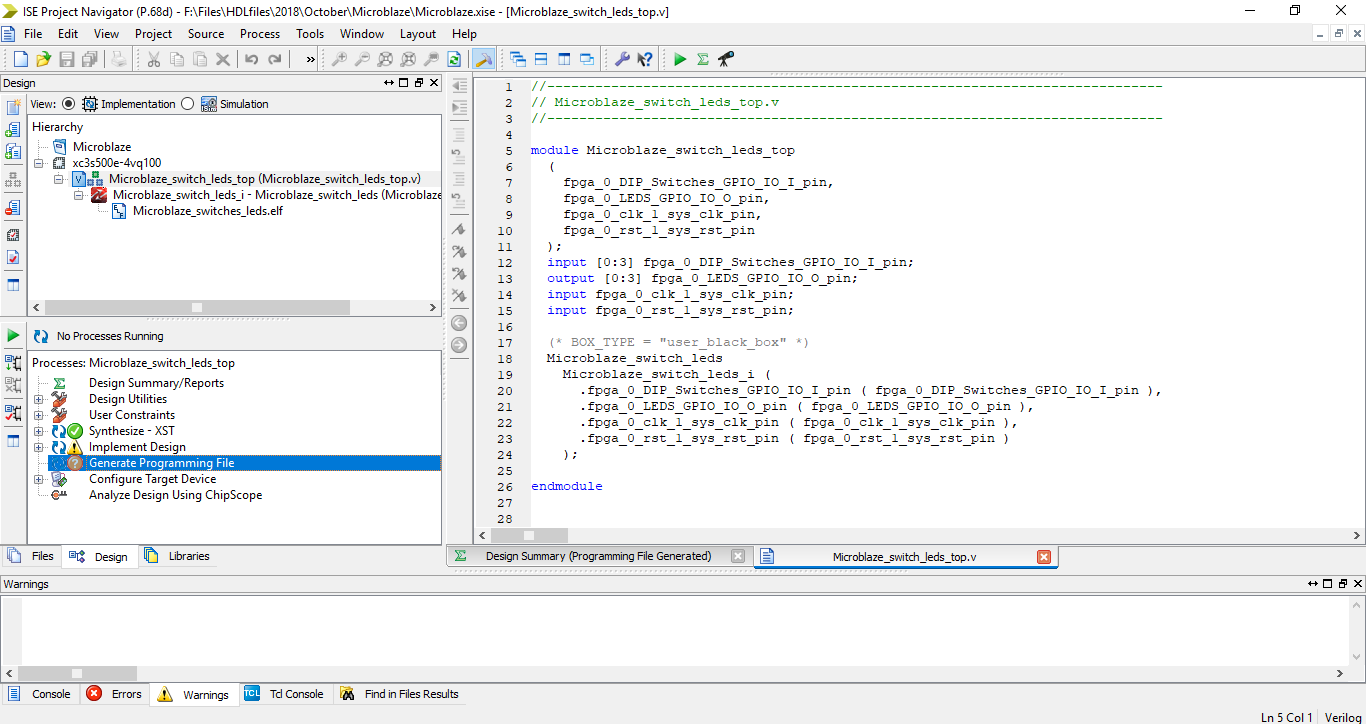
Task: Select the Microblaze project node in hierarchy
Action: pos(102,147)
